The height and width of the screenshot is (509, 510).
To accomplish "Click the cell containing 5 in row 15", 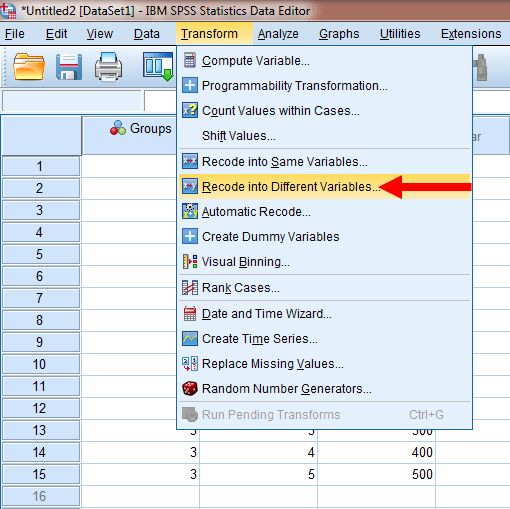I will point(259,474).
